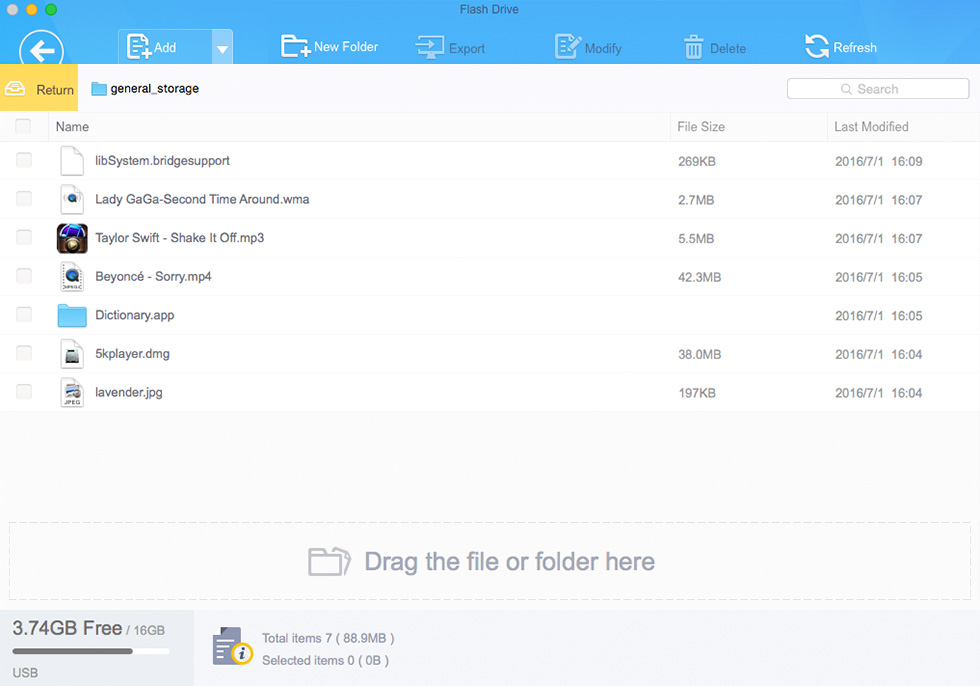Click the back arrow circle icon

41,49
